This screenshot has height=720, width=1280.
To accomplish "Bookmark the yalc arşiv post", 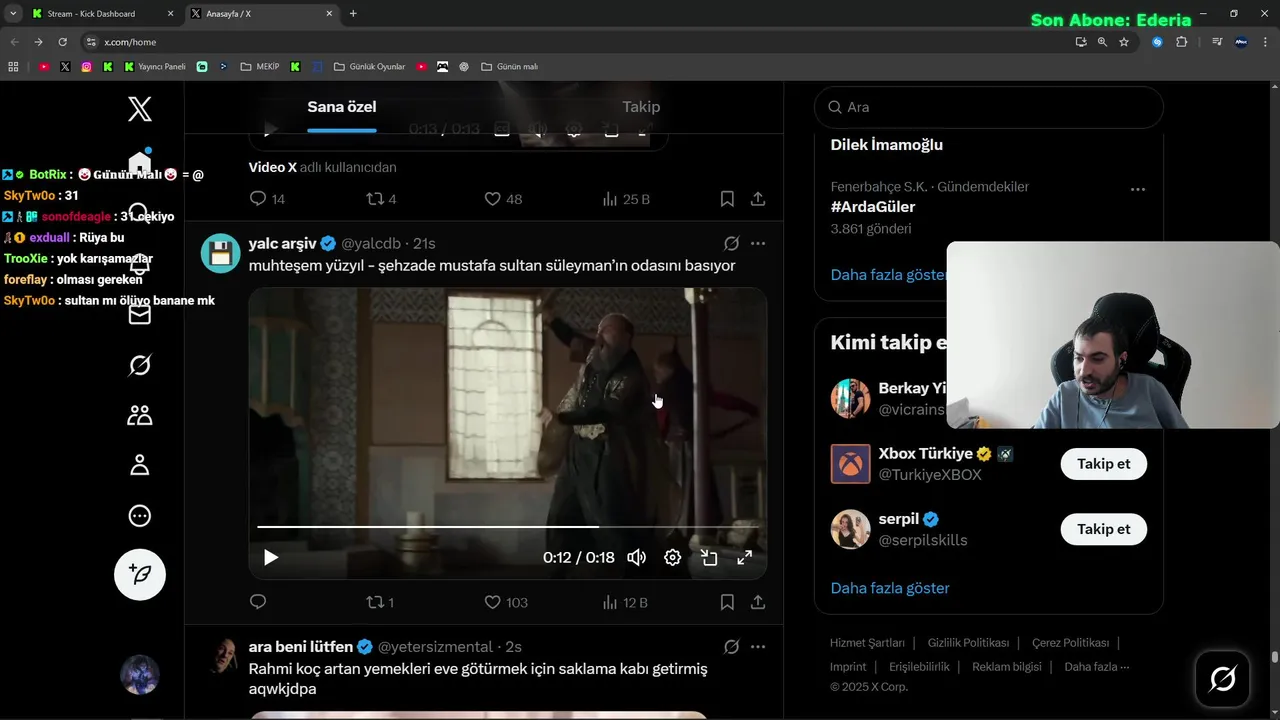I will [727, 602].
